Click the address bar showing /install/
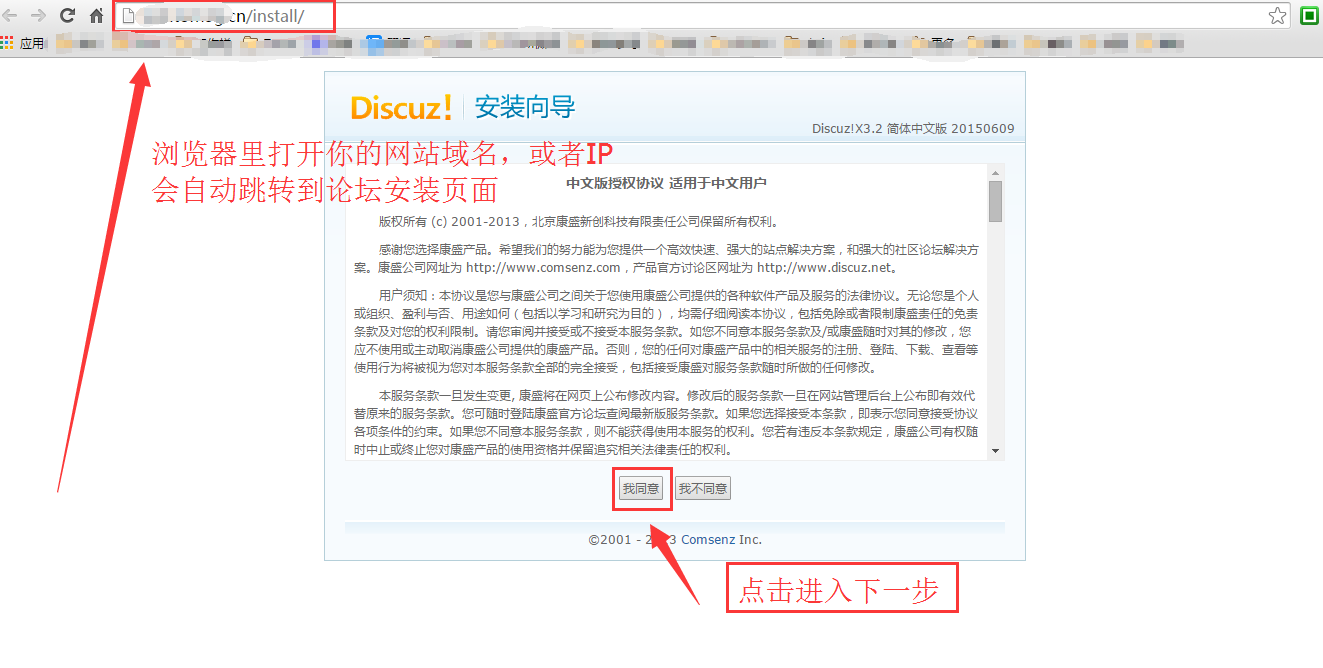Screen dimensions: 1323x668 tap(700, 16)
